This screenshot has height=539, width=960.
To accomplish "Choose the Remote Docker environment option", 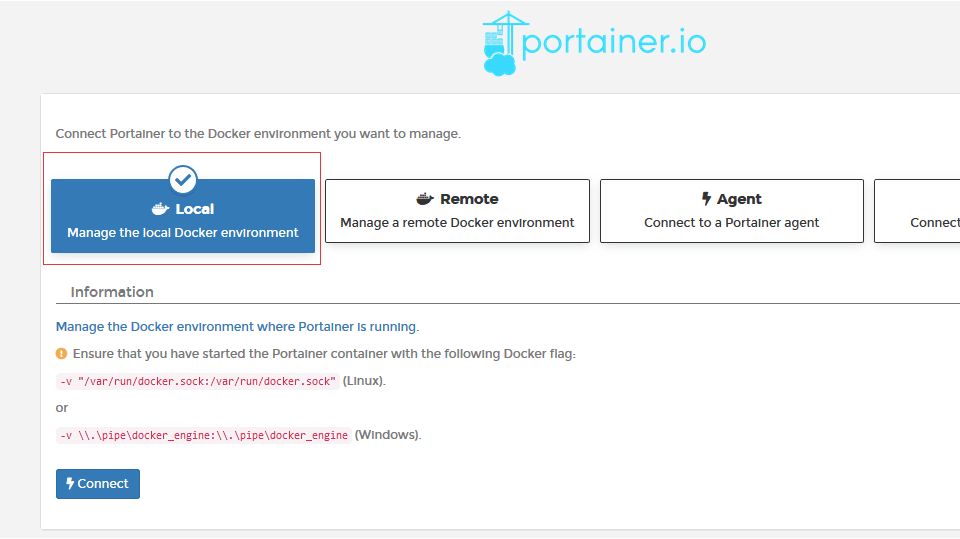I will pos(457,211).
